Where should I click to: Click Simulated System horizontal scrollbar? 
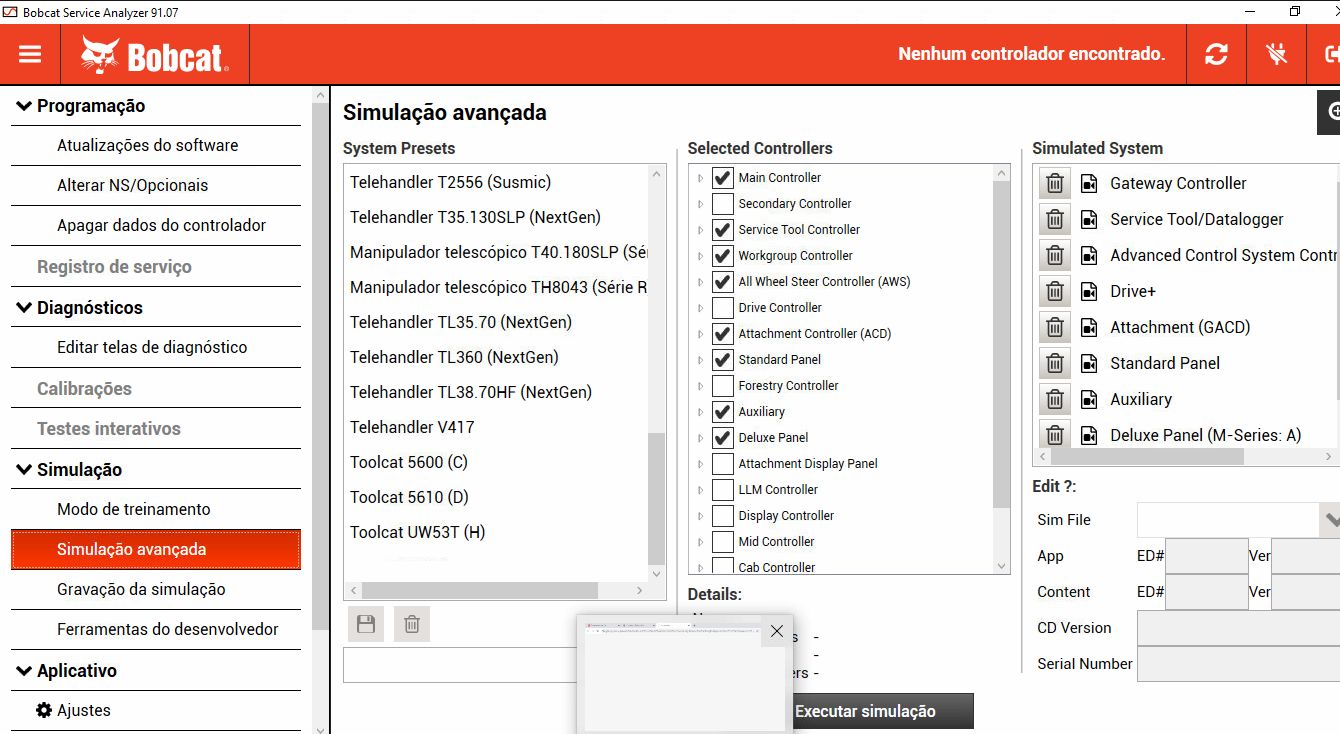[x=1147, y=457]
